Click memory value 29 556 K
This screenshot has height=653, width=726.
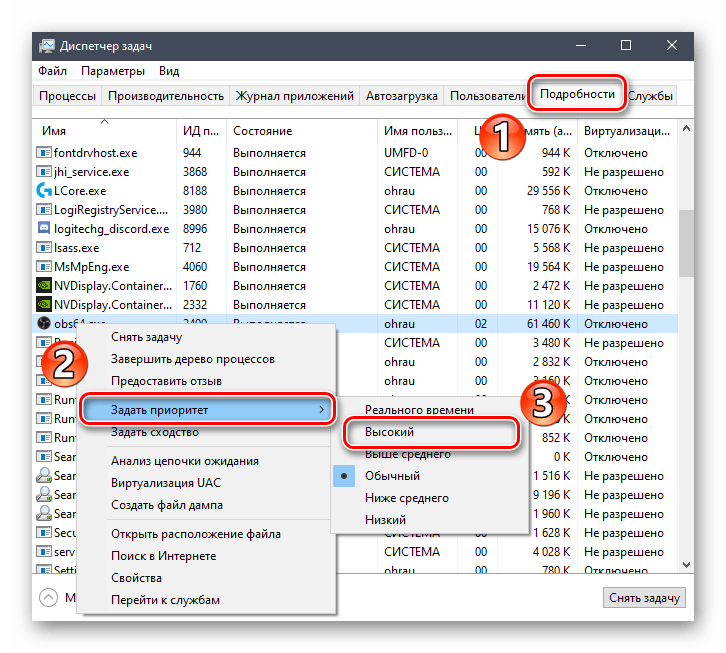click(x=548, y=191)
